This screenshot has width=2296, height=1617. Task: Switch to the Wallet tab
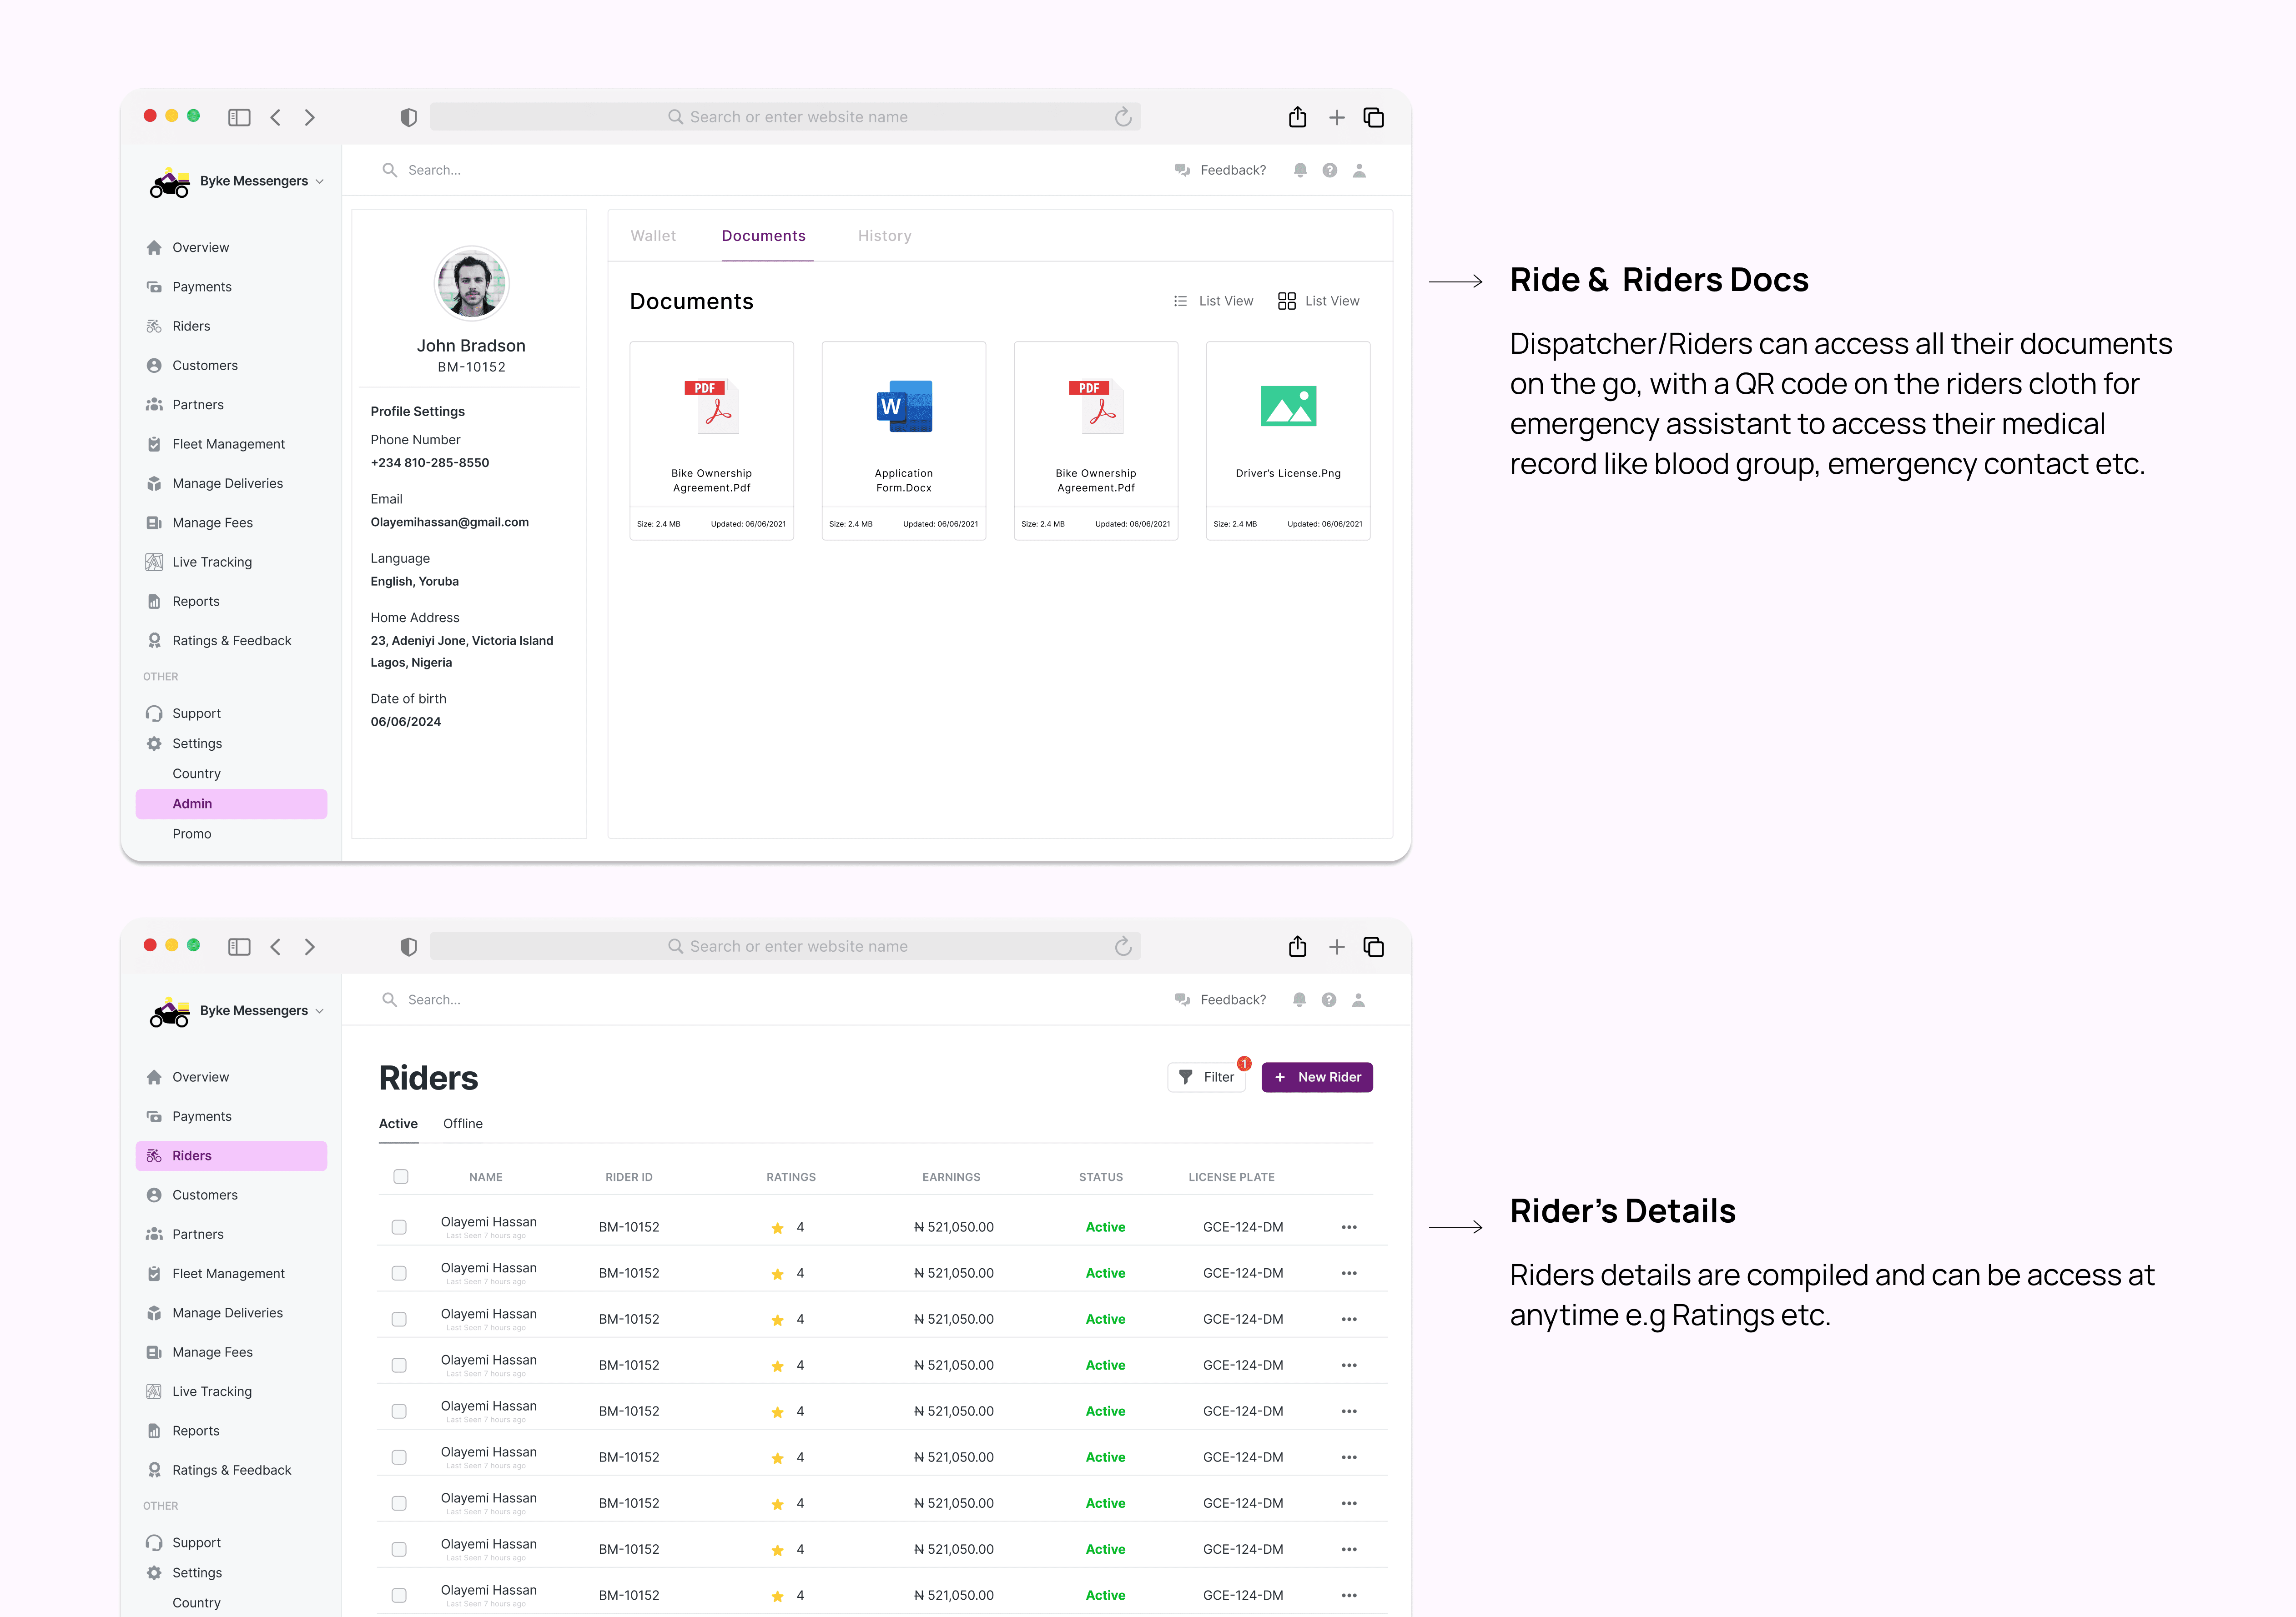tap(653, 236)
